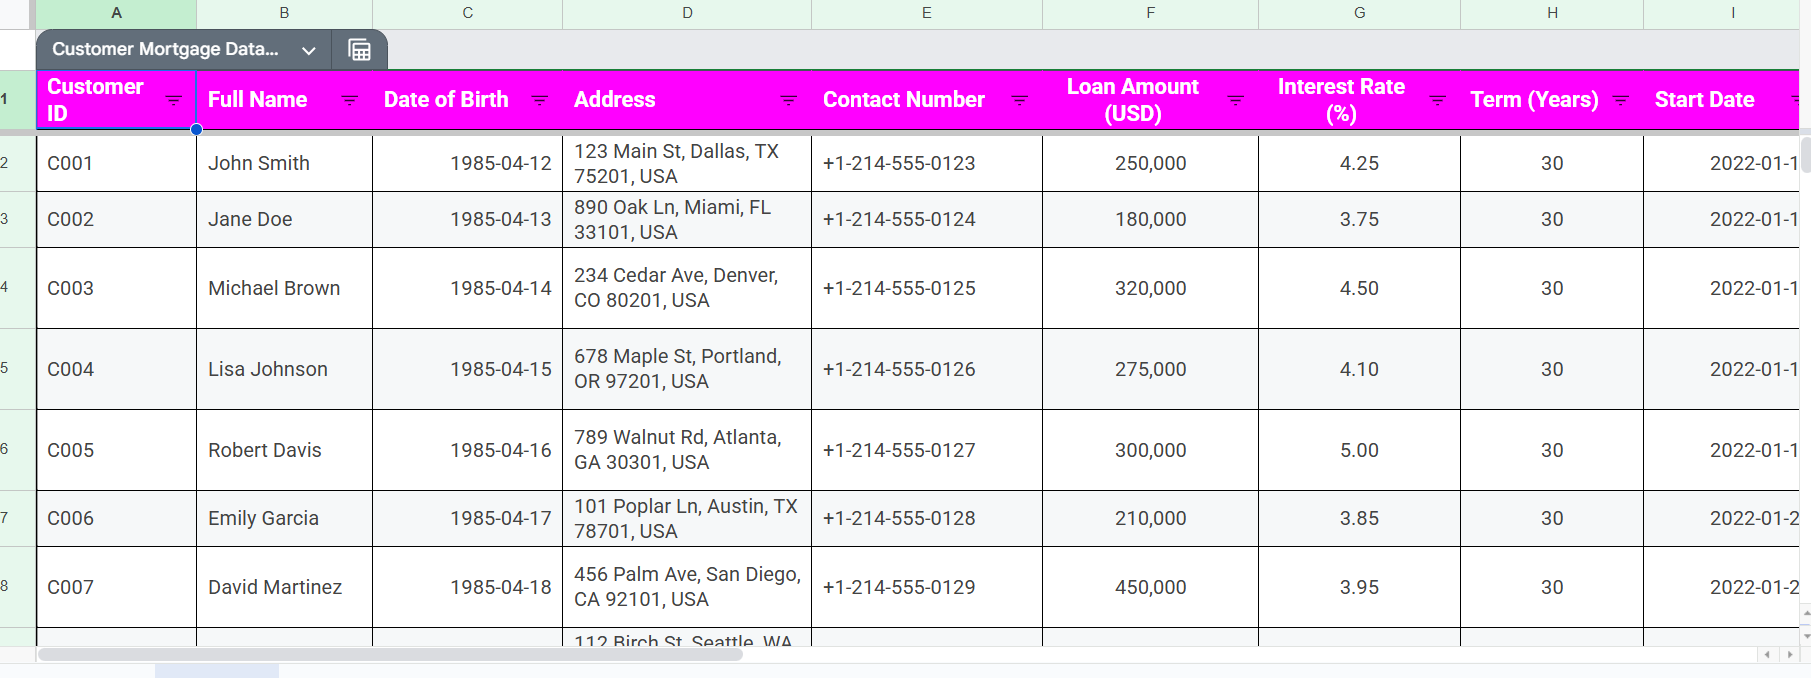Open the Full Name column filter
Viewport: 1811px width, 678px height.
click(349, 100)
